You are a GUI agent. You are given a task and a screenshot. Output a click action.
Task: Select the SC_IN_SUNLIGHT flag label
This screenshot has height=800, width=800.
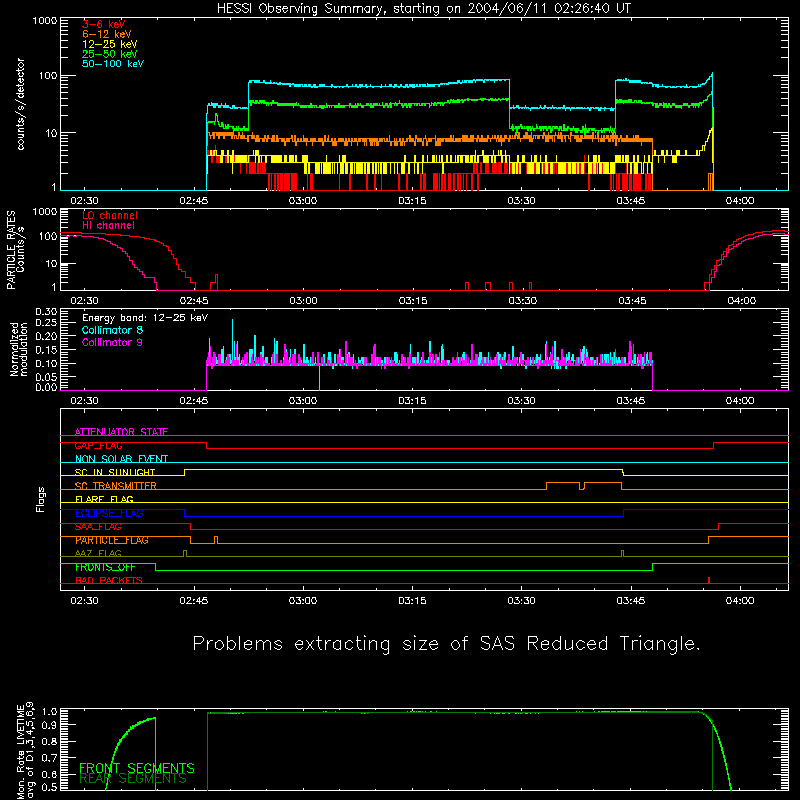[115, 472]
